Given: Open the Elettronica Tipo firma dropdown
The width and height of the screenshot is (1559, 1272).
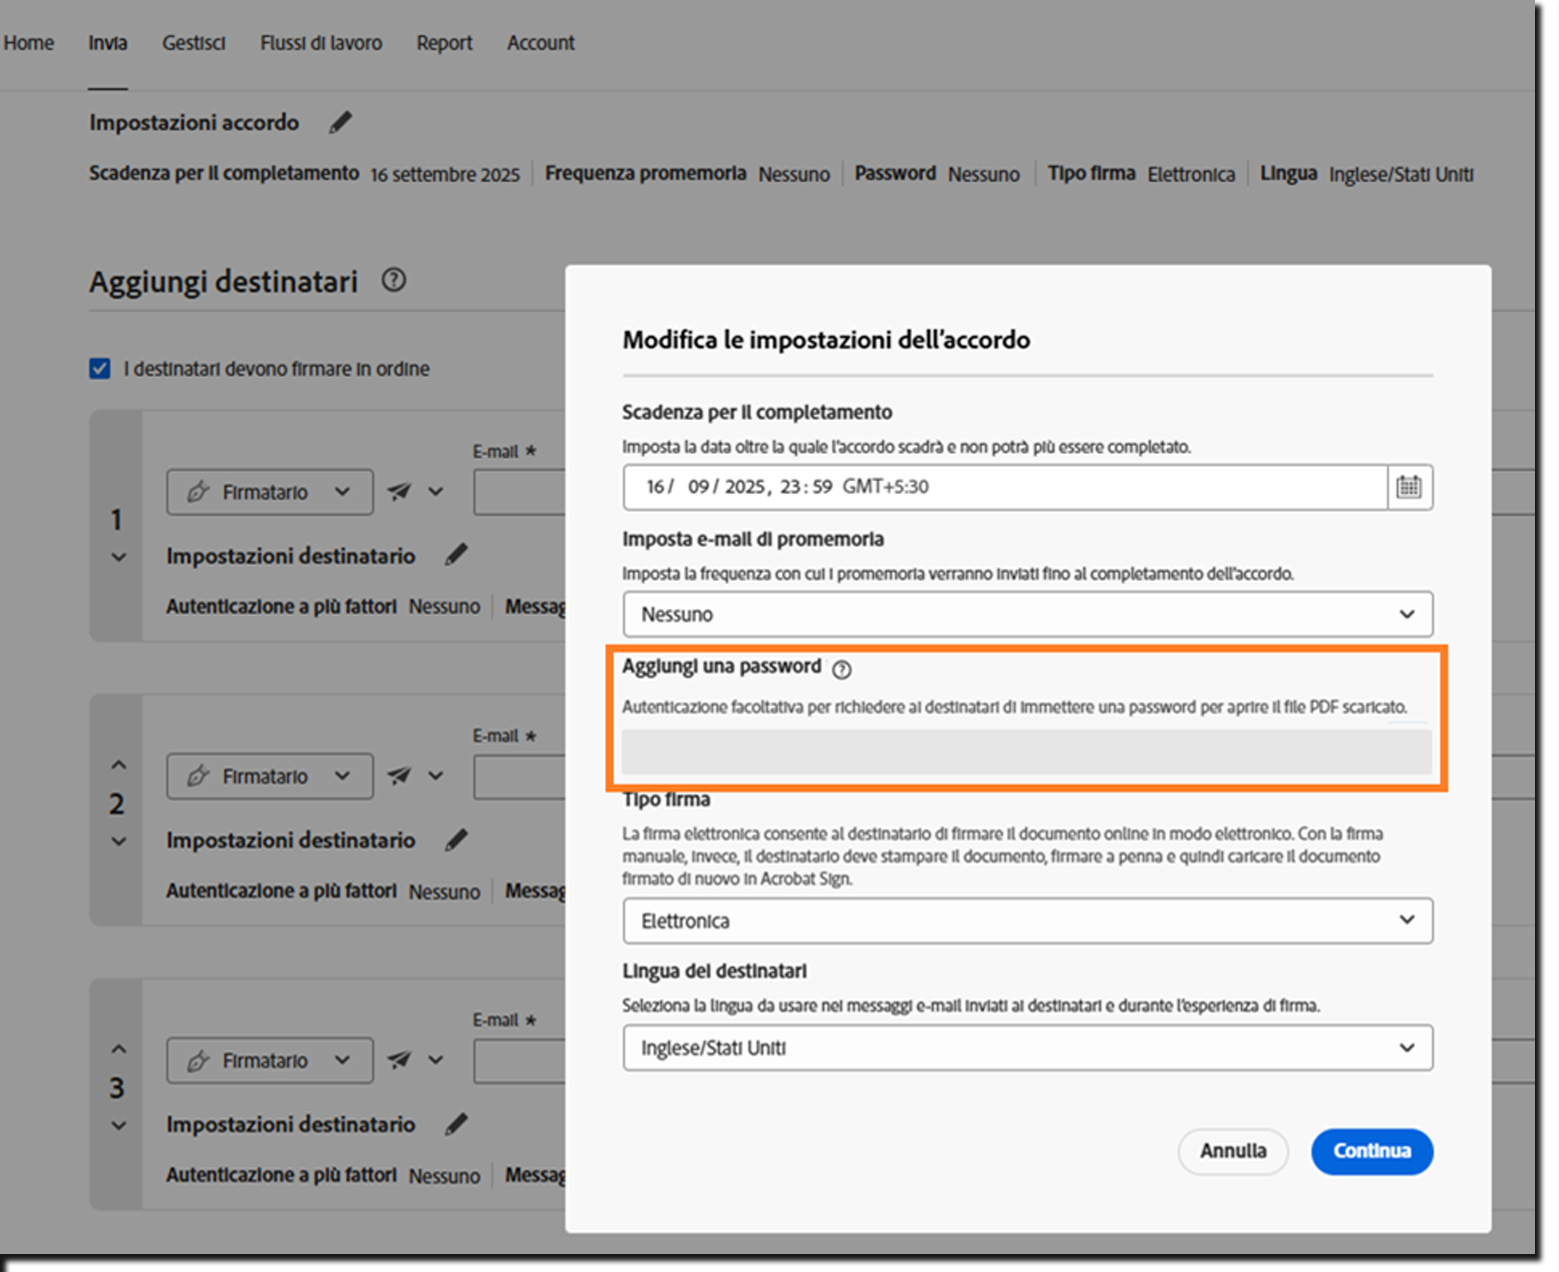Looking at the screenshot, I should coord(1027,921).
